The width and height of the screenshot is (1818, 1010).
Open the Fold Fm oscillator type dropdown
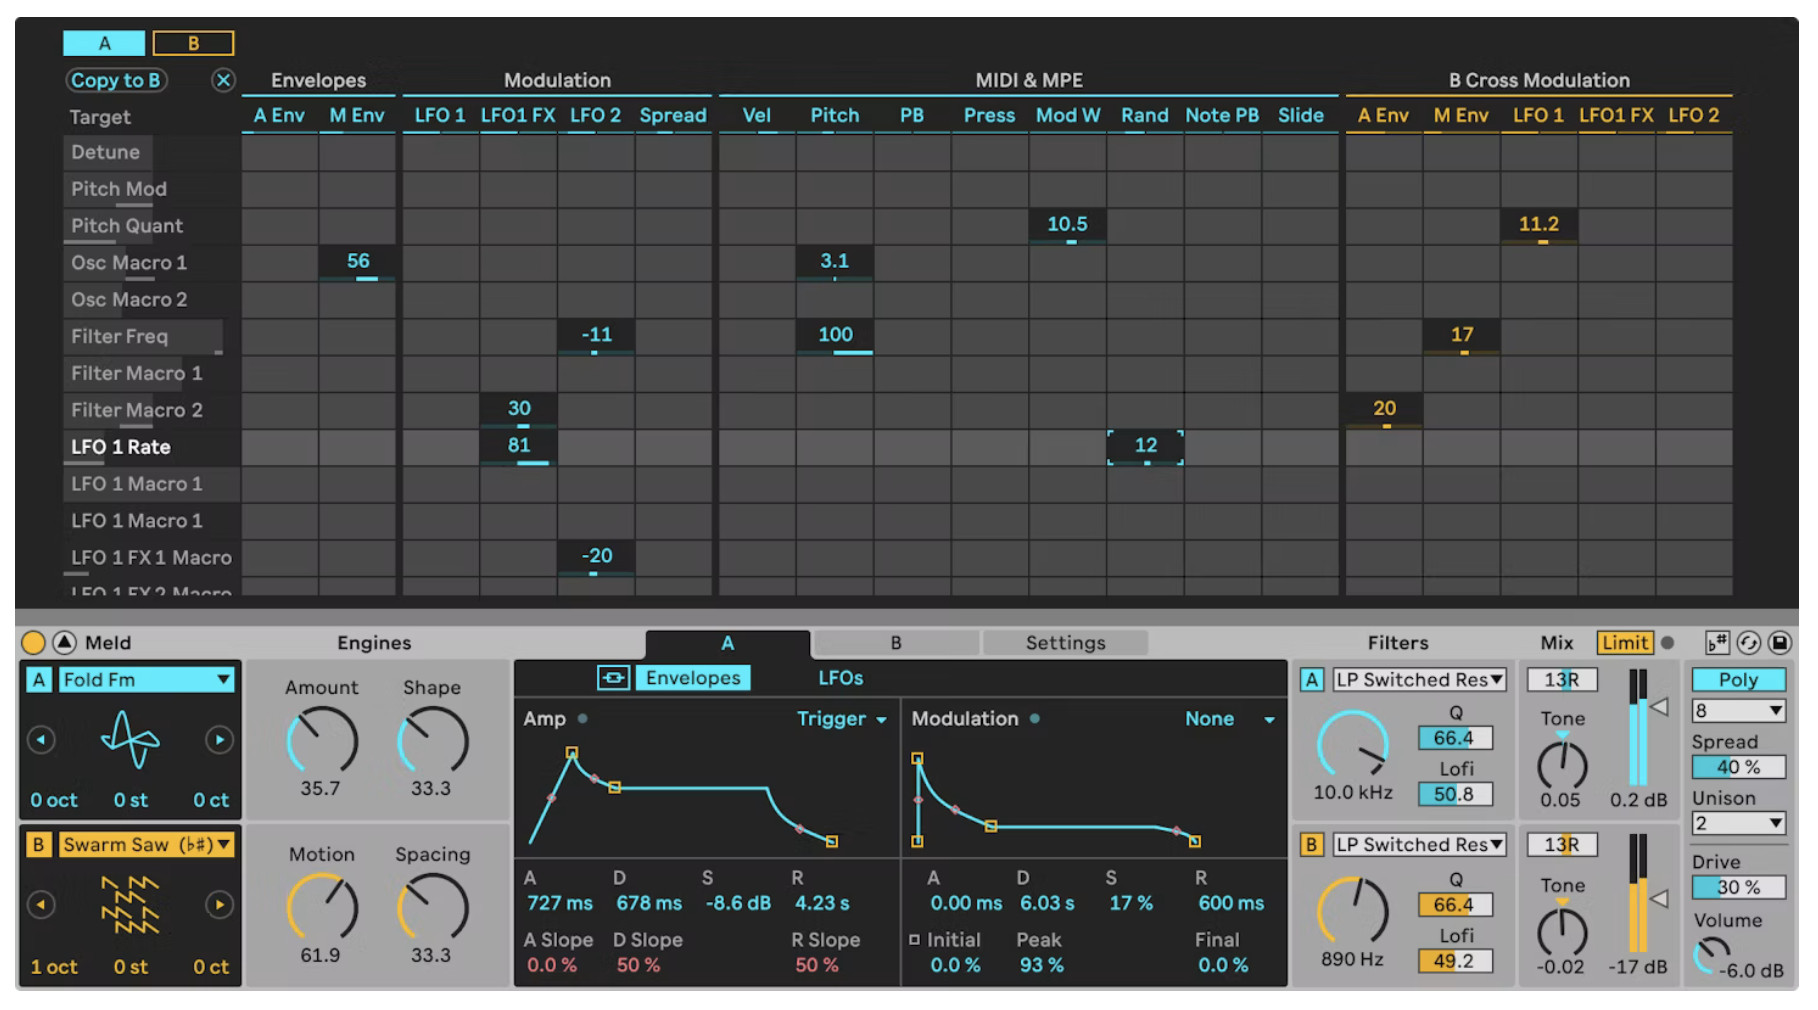tap(146, 680)
